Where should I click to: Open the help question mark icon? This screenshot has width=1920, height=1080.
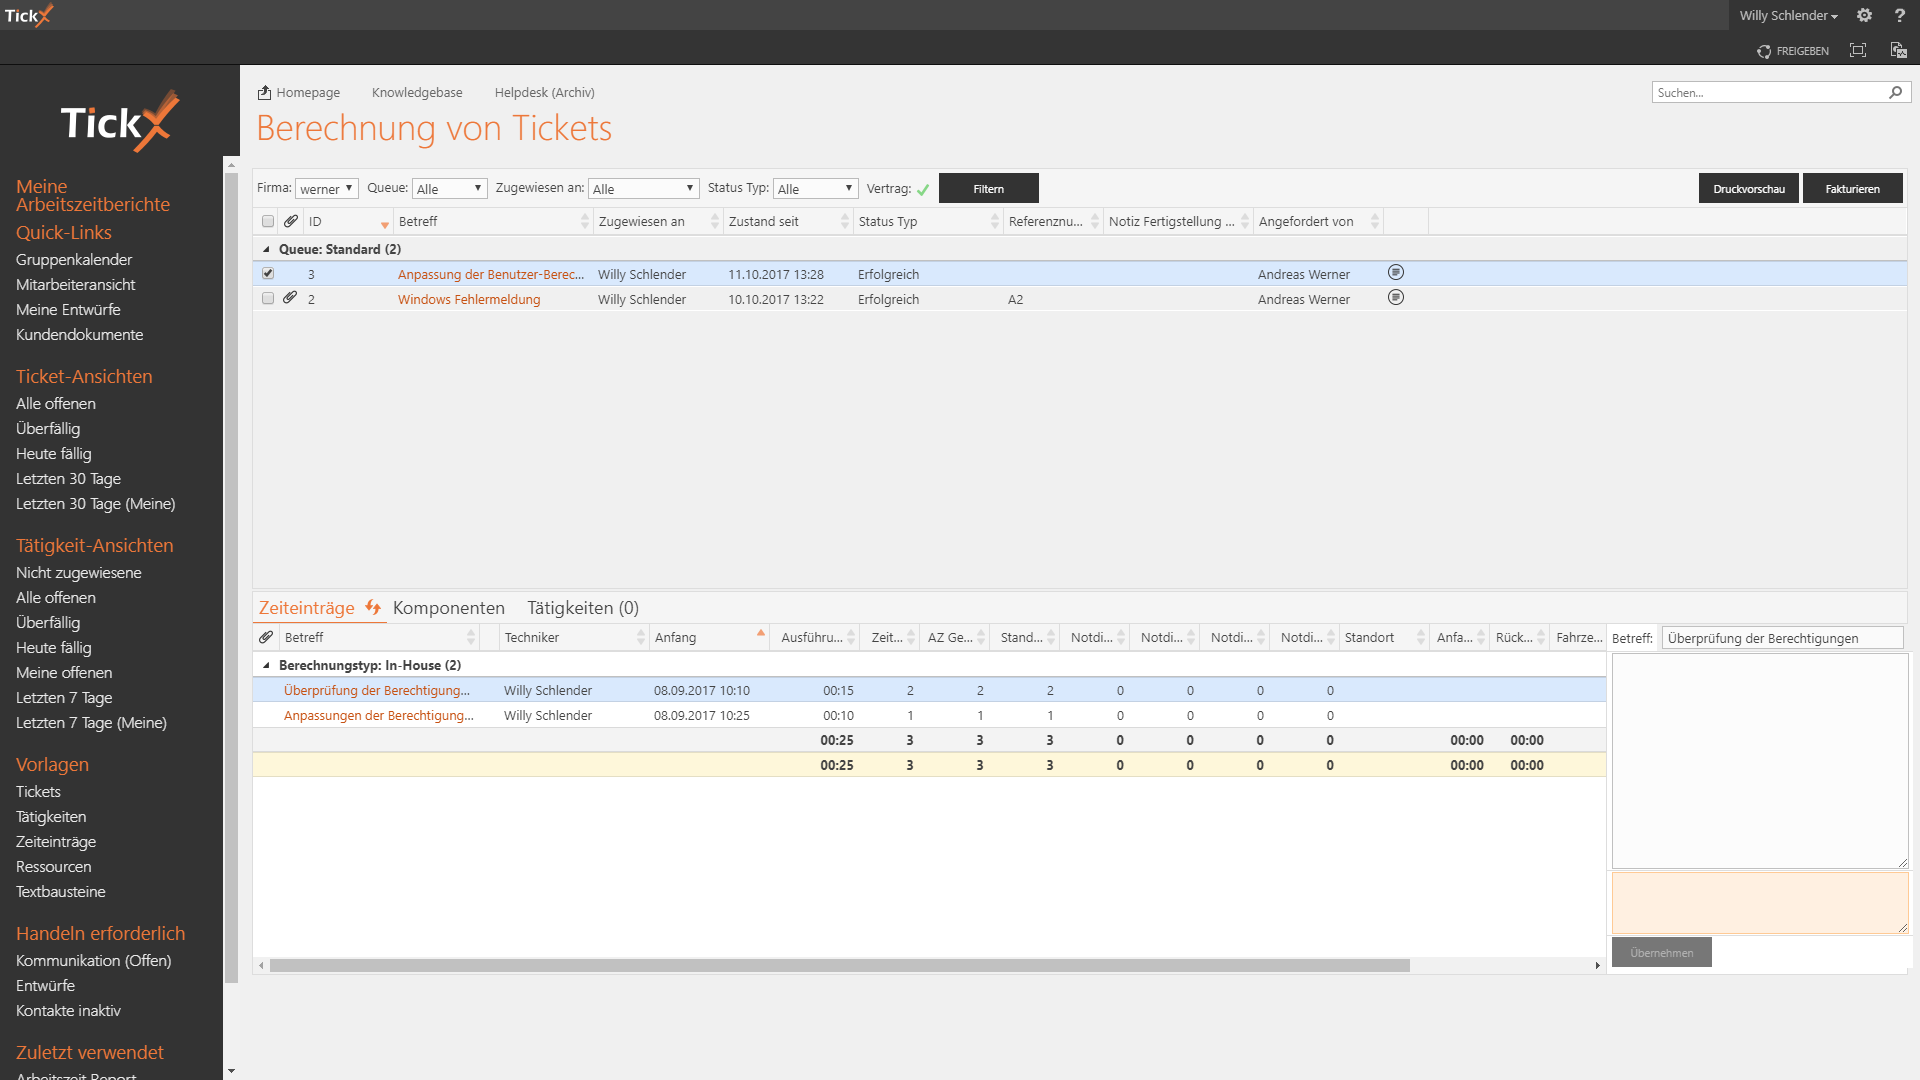click(1899, 15)
